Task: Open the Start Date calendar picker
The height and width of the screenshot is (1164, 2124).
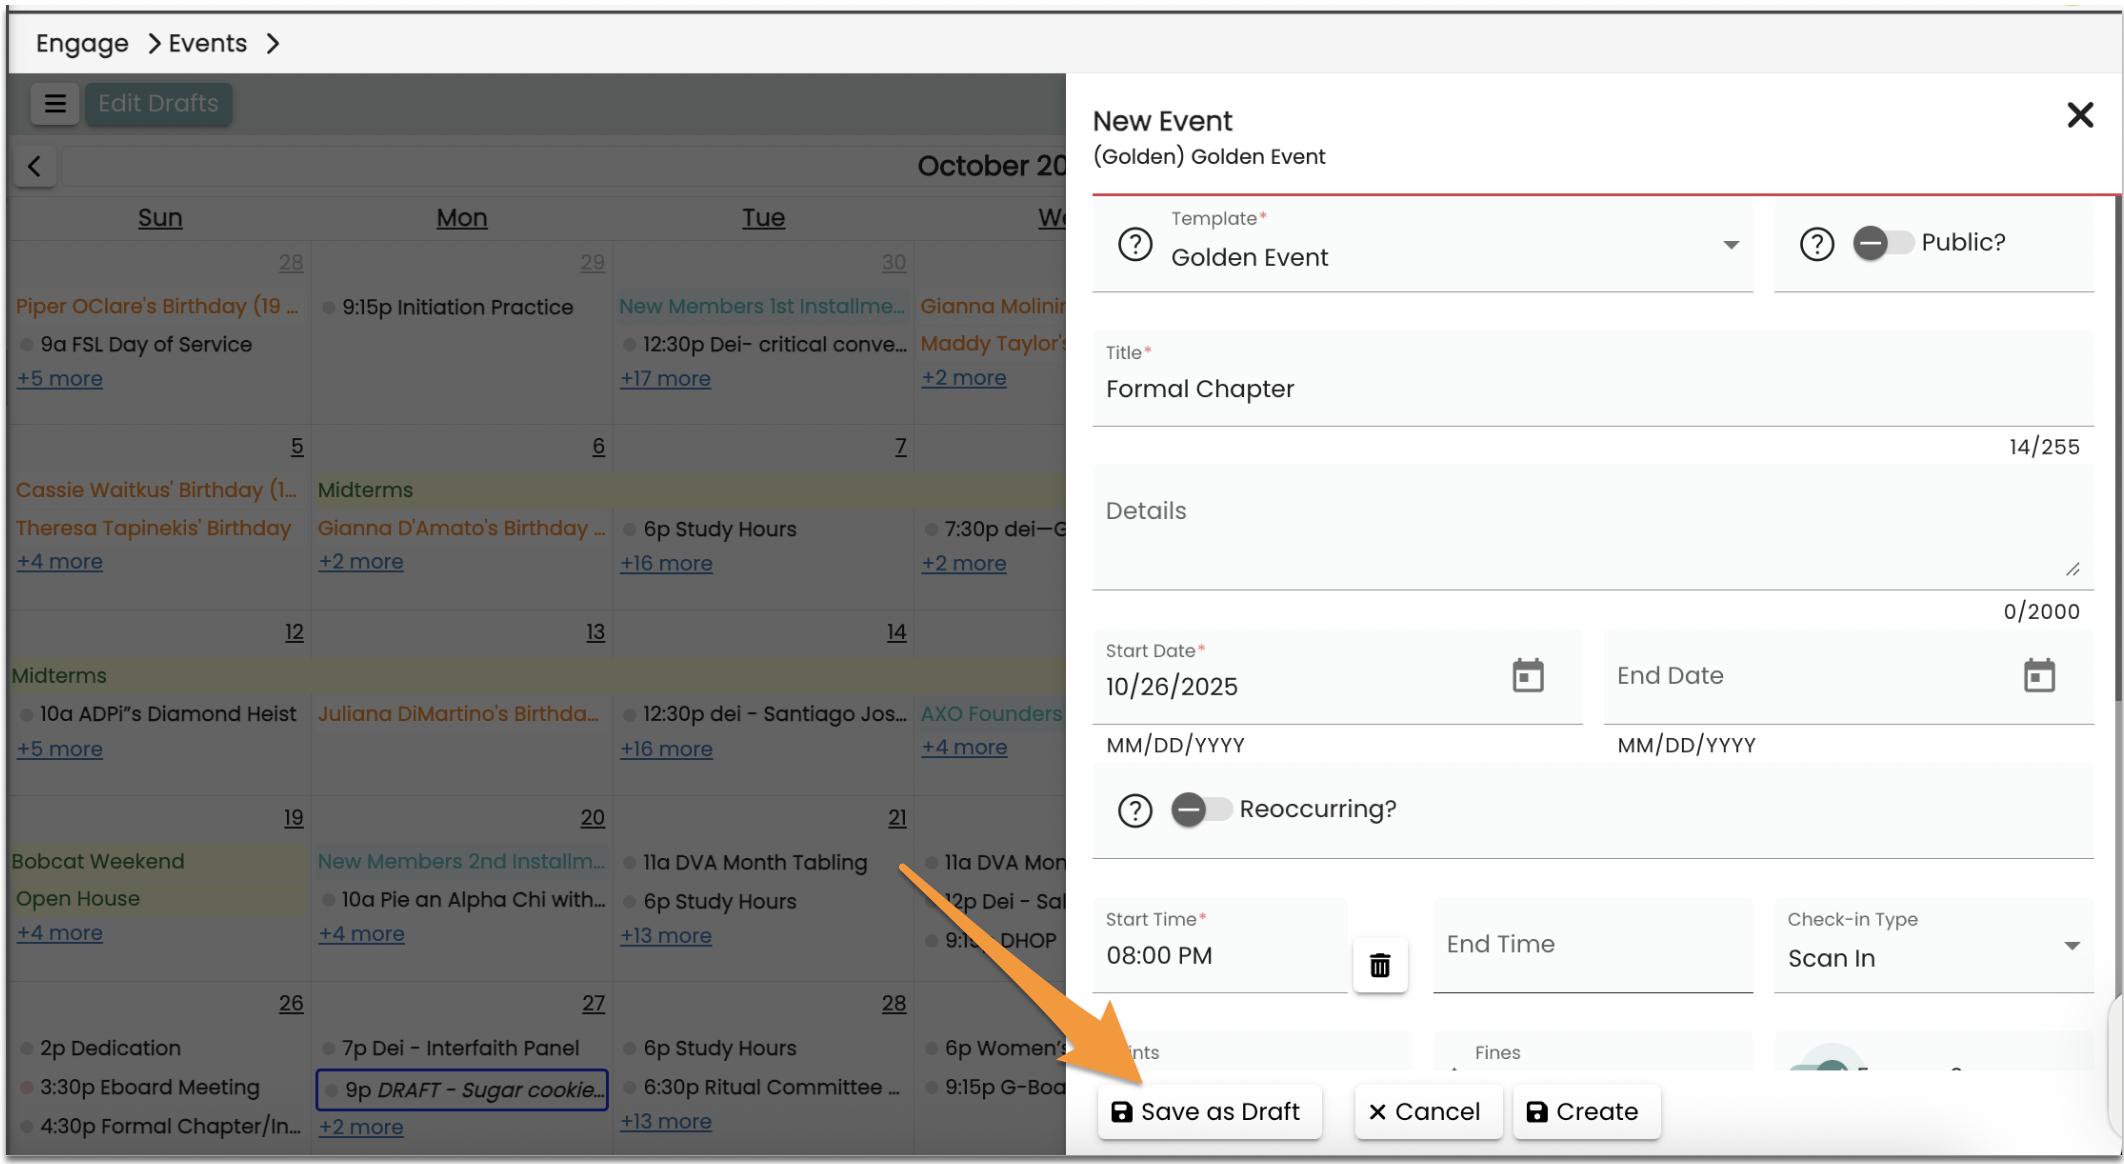Action: coord(1527,676)
